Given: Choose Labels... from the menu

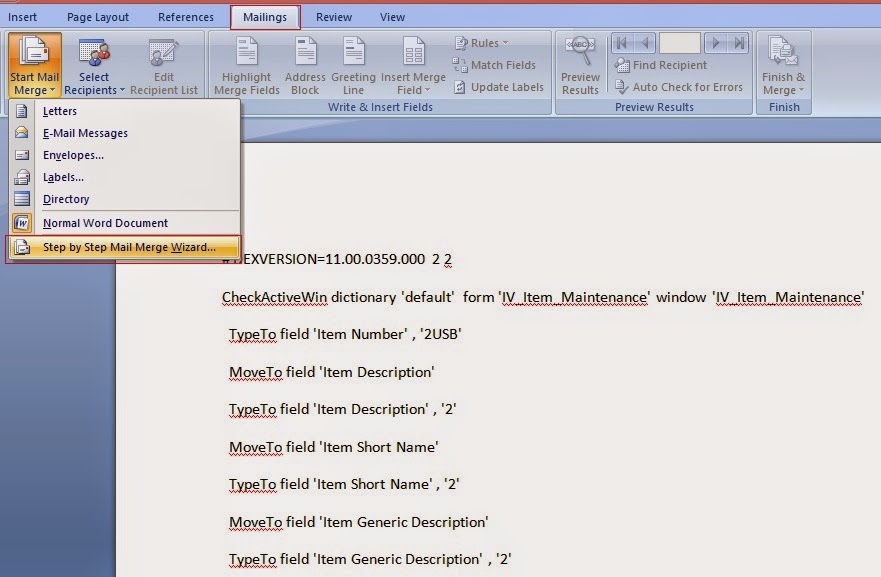Looking at the screenshot, I should coord(125,177).
